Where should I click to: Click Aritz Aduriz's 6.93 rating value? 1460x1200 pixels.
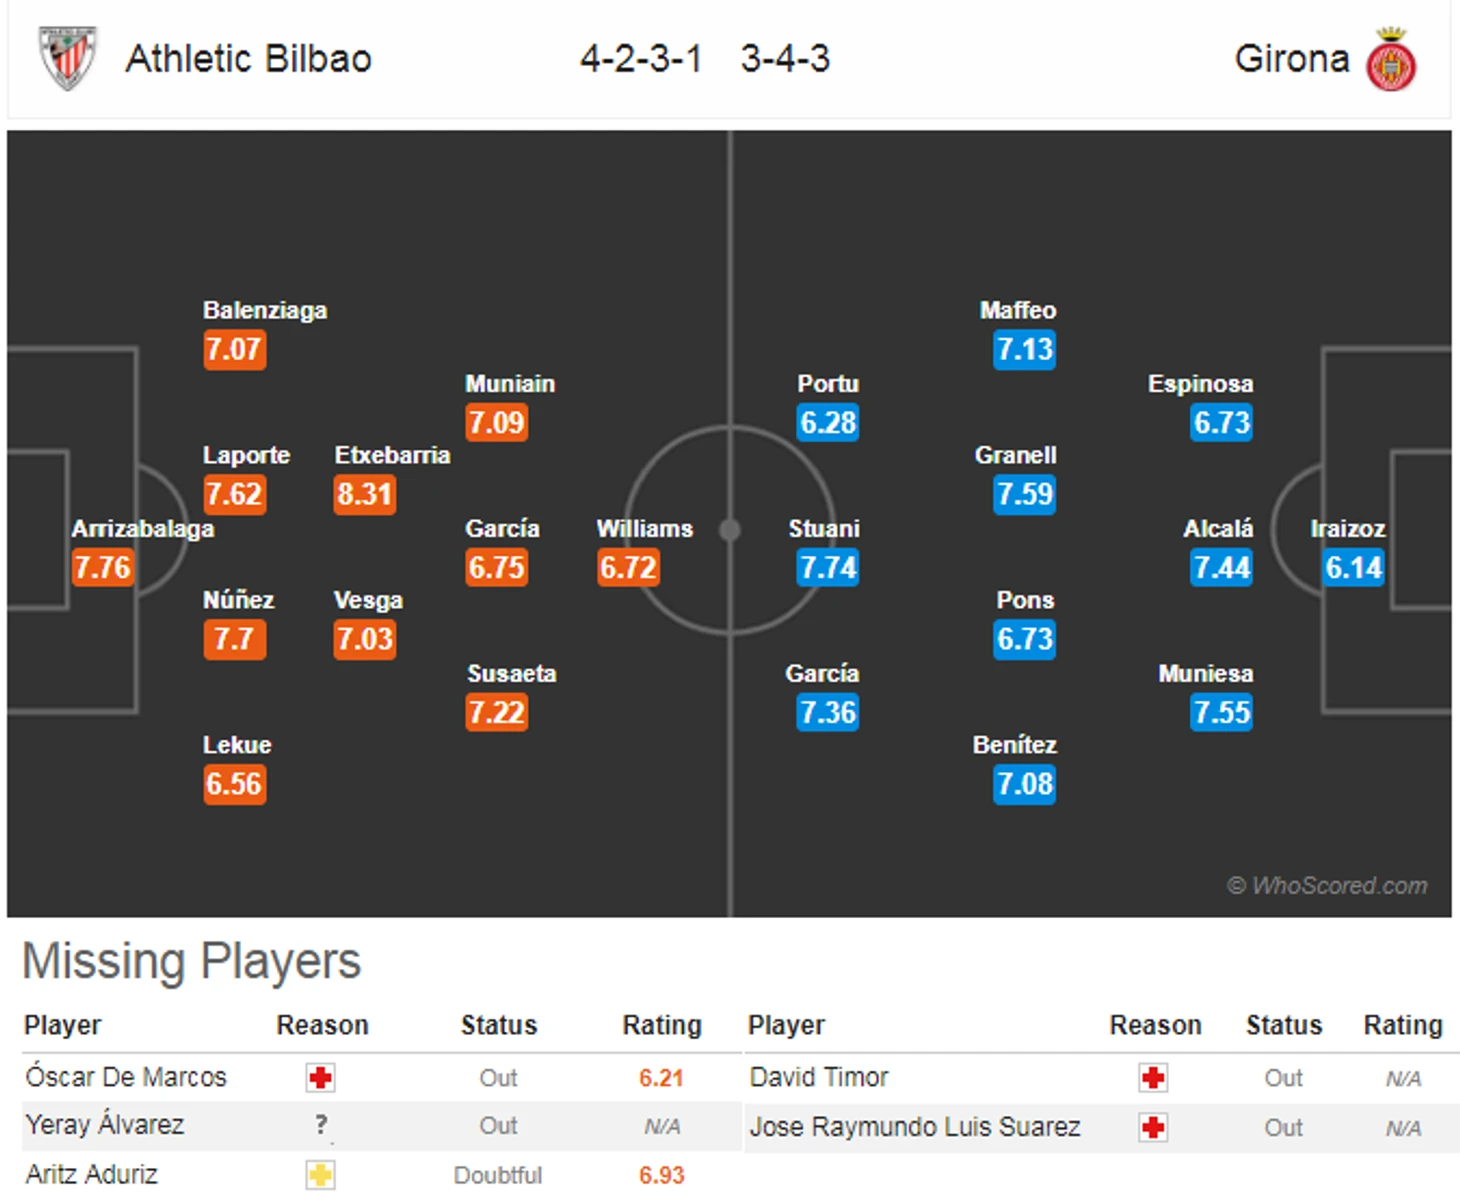pyautogui.click(x=662, y=1175)
